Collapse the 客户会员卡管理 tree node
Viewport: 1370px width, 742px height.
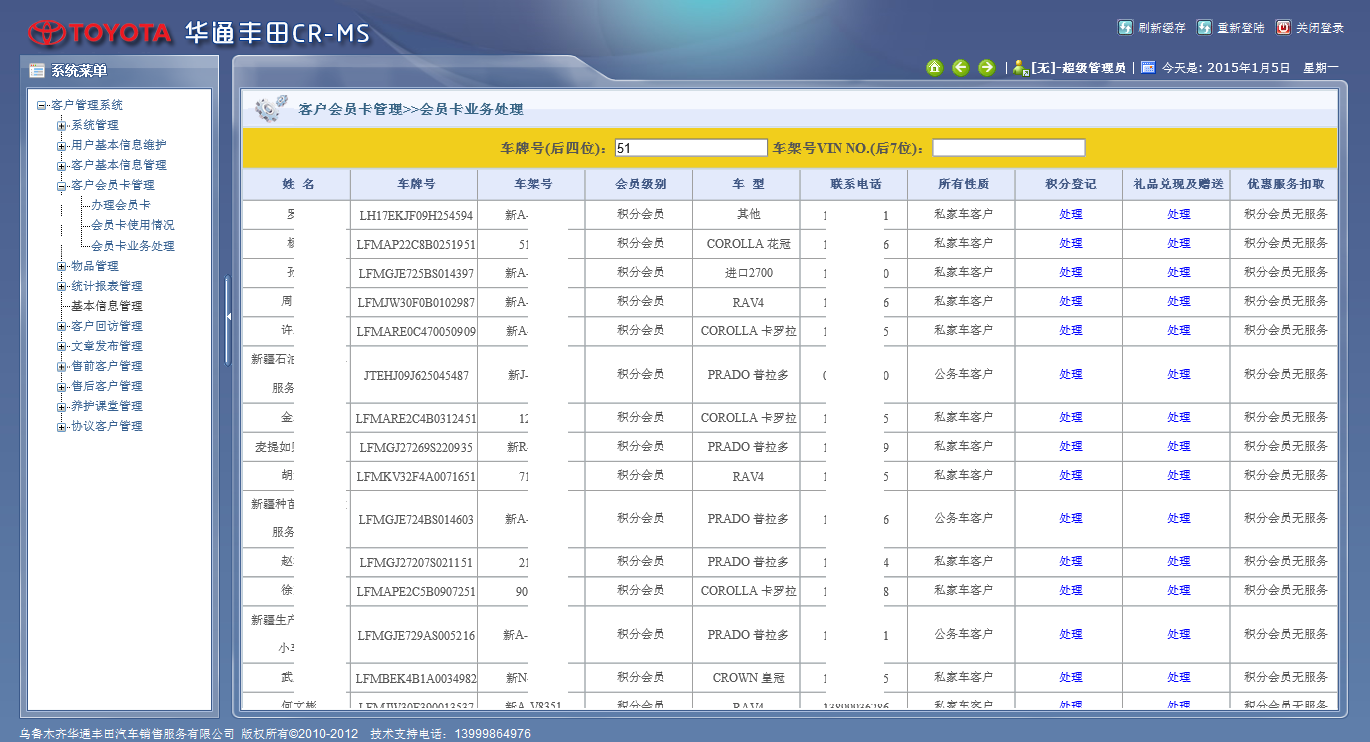pos(62,186)
